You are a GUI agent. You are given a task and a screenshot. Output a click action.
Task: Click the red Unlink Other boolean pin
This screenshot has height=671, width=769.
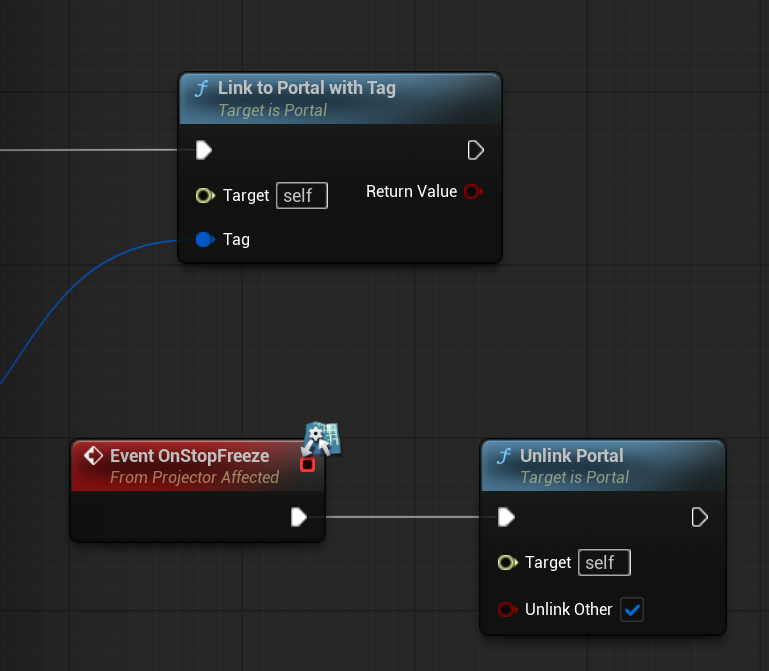[x=508, y=610]
